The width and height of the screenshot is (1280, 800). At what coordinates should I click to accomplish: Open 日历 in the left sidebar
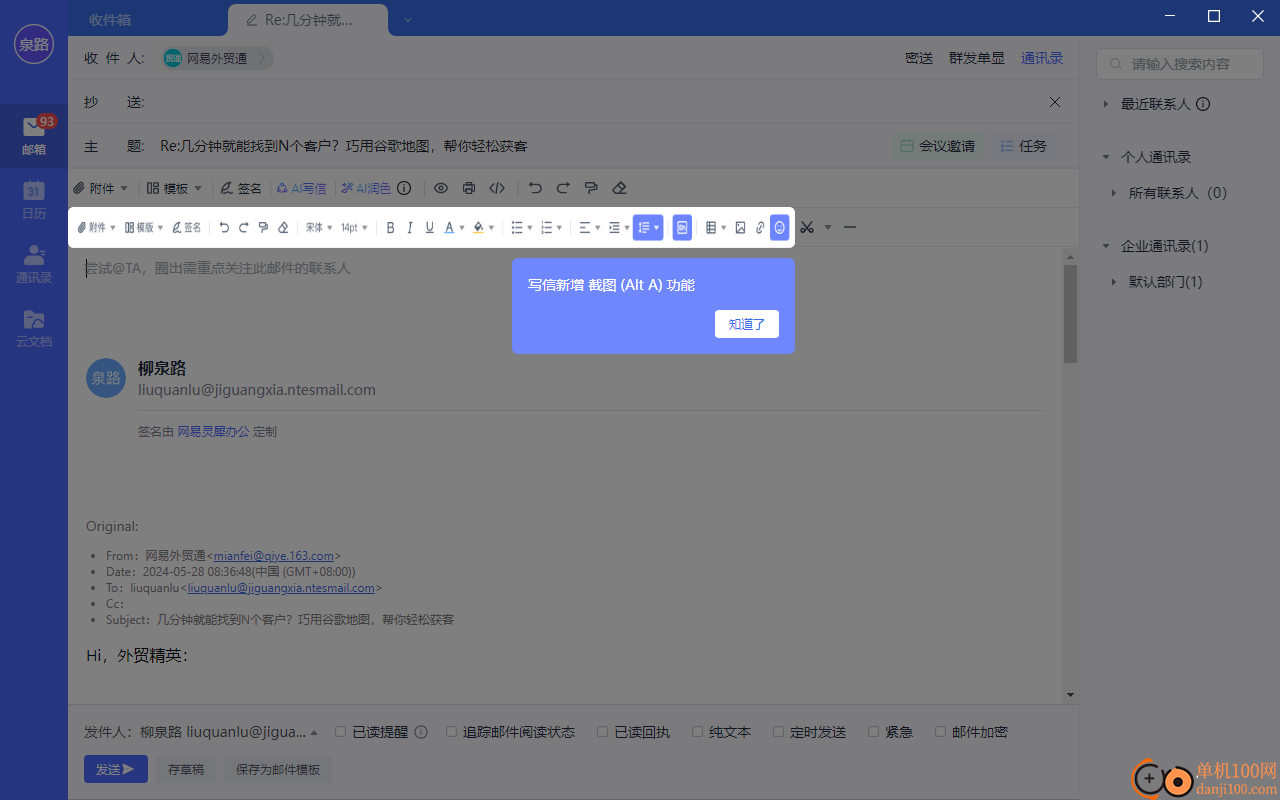(x=34, y=200)
